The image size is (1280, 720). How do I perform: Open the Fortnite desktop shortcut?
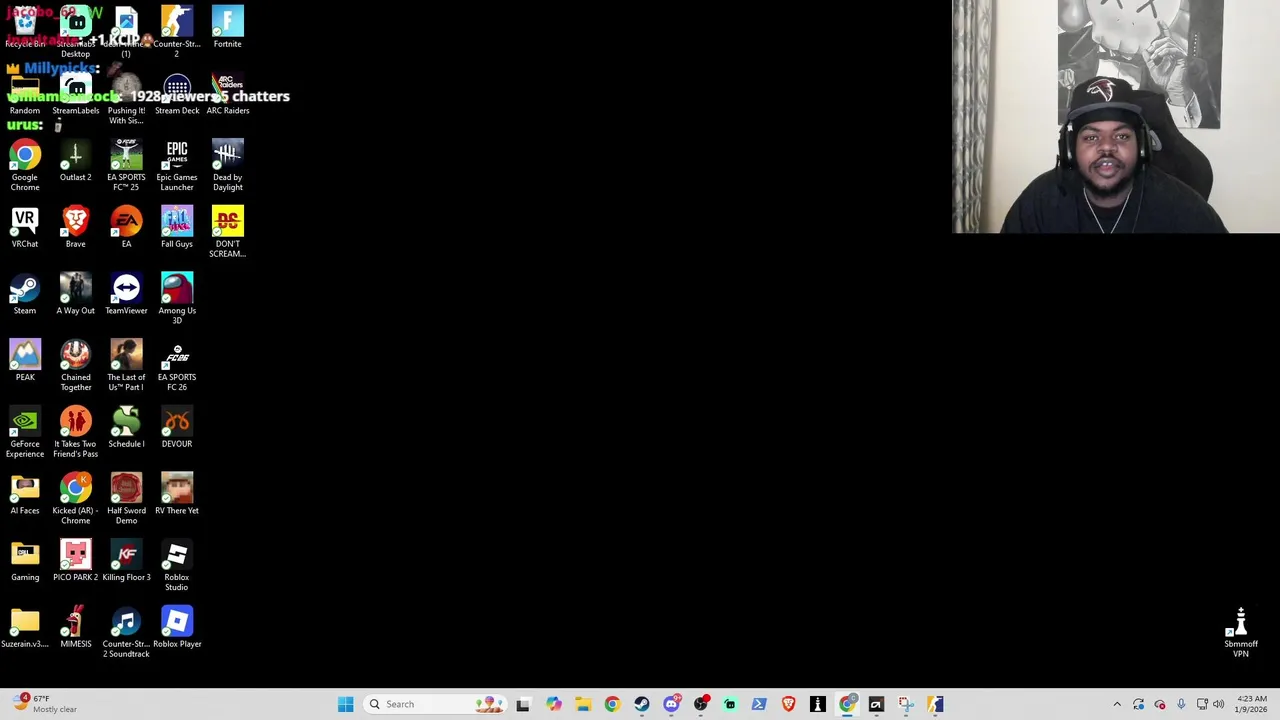click(227, 28)
